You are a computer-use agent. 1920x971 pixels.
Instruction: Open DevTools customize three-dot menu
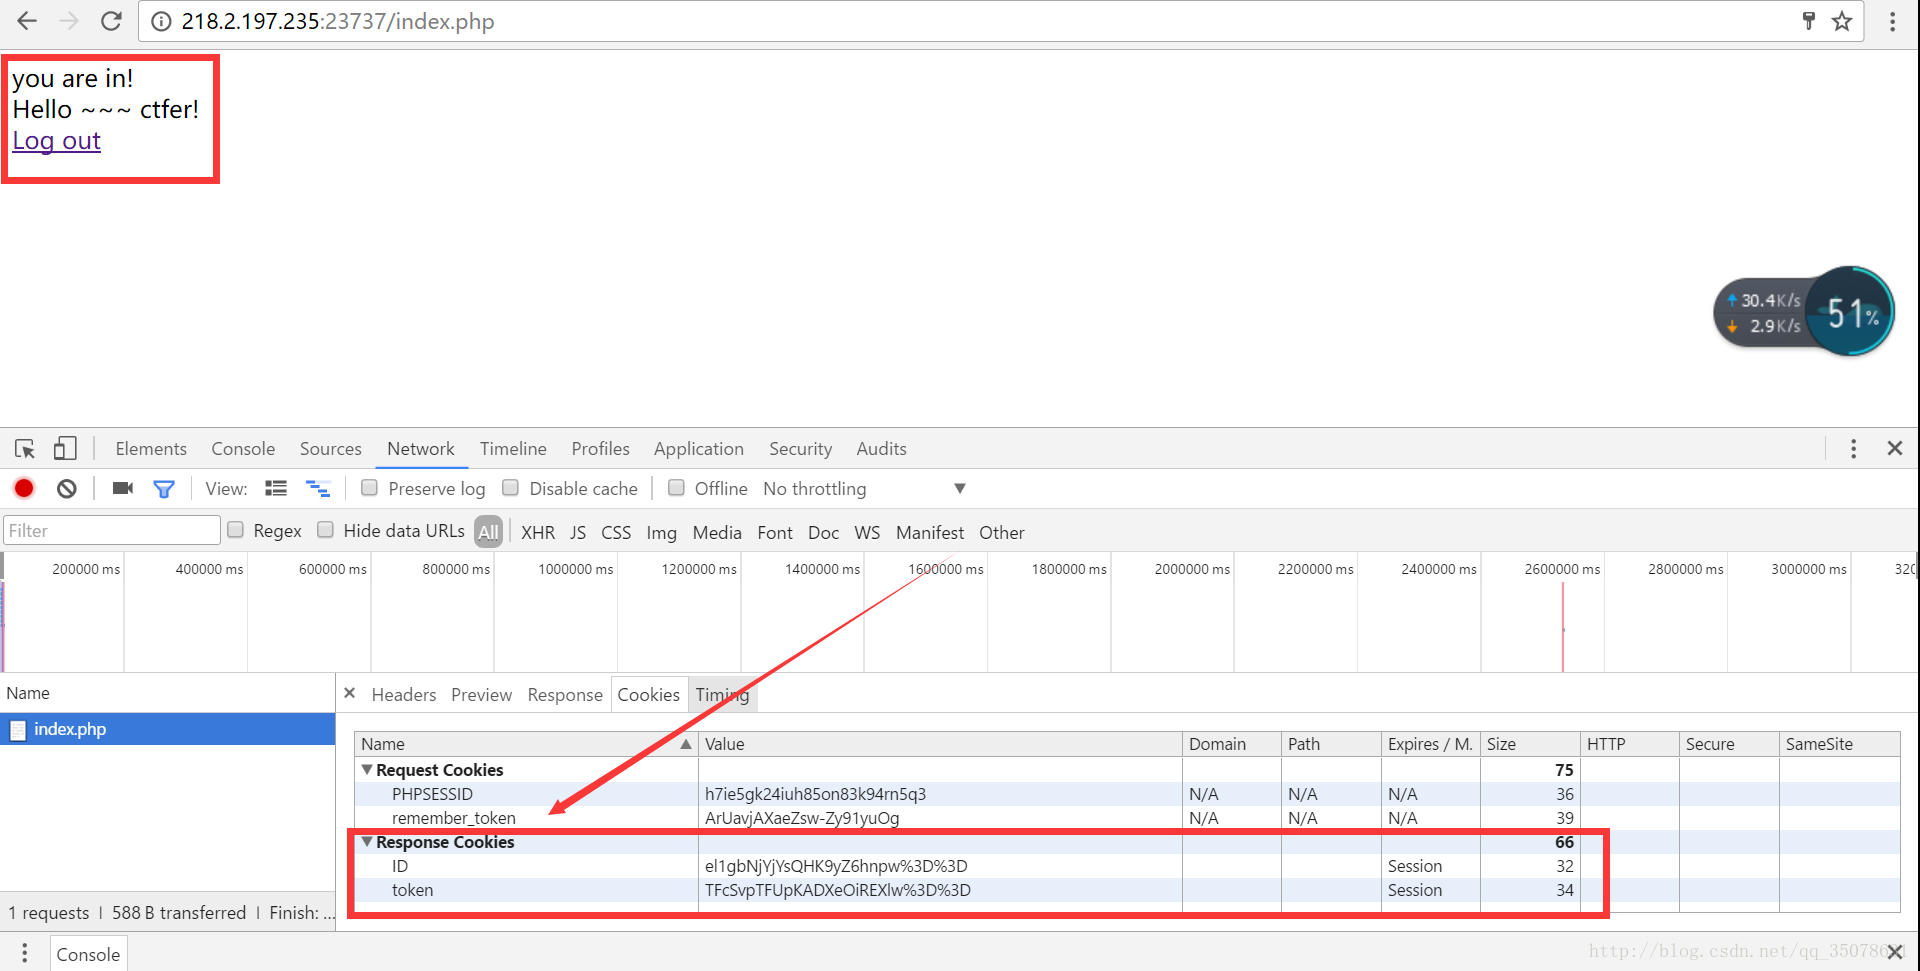coord(1853,448)
